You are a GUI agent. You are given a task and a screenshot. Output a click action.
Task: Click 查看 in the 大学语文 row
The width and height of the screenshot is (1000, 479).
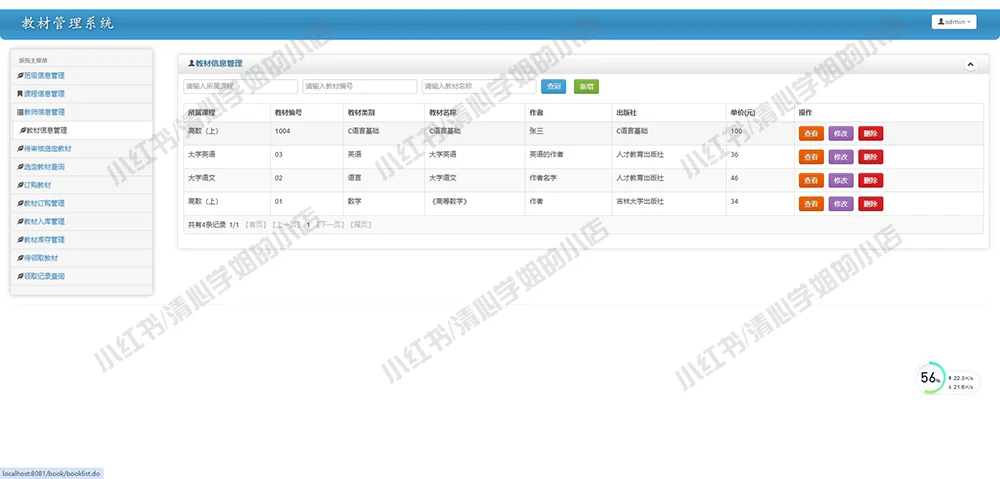point(811,181)
